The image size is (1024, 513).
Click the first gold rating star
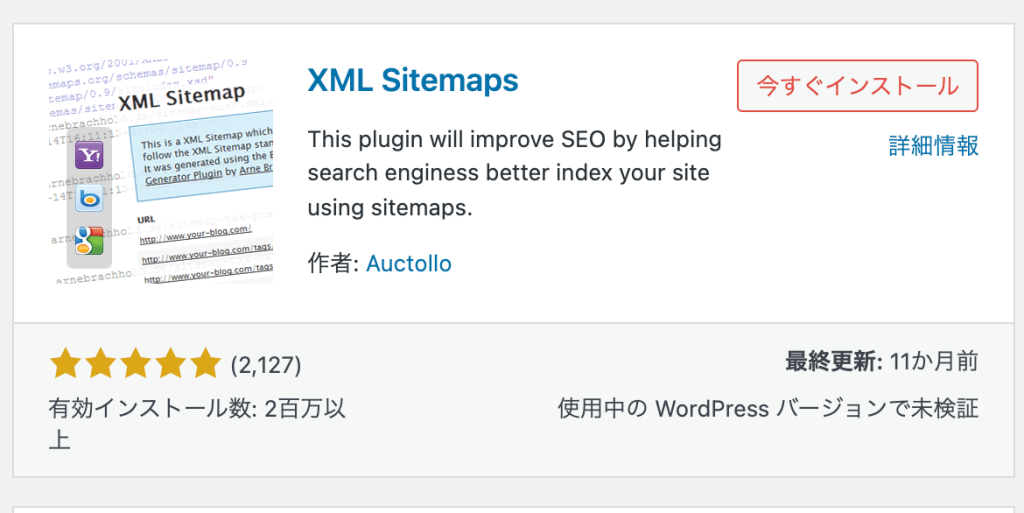[65, 364]
